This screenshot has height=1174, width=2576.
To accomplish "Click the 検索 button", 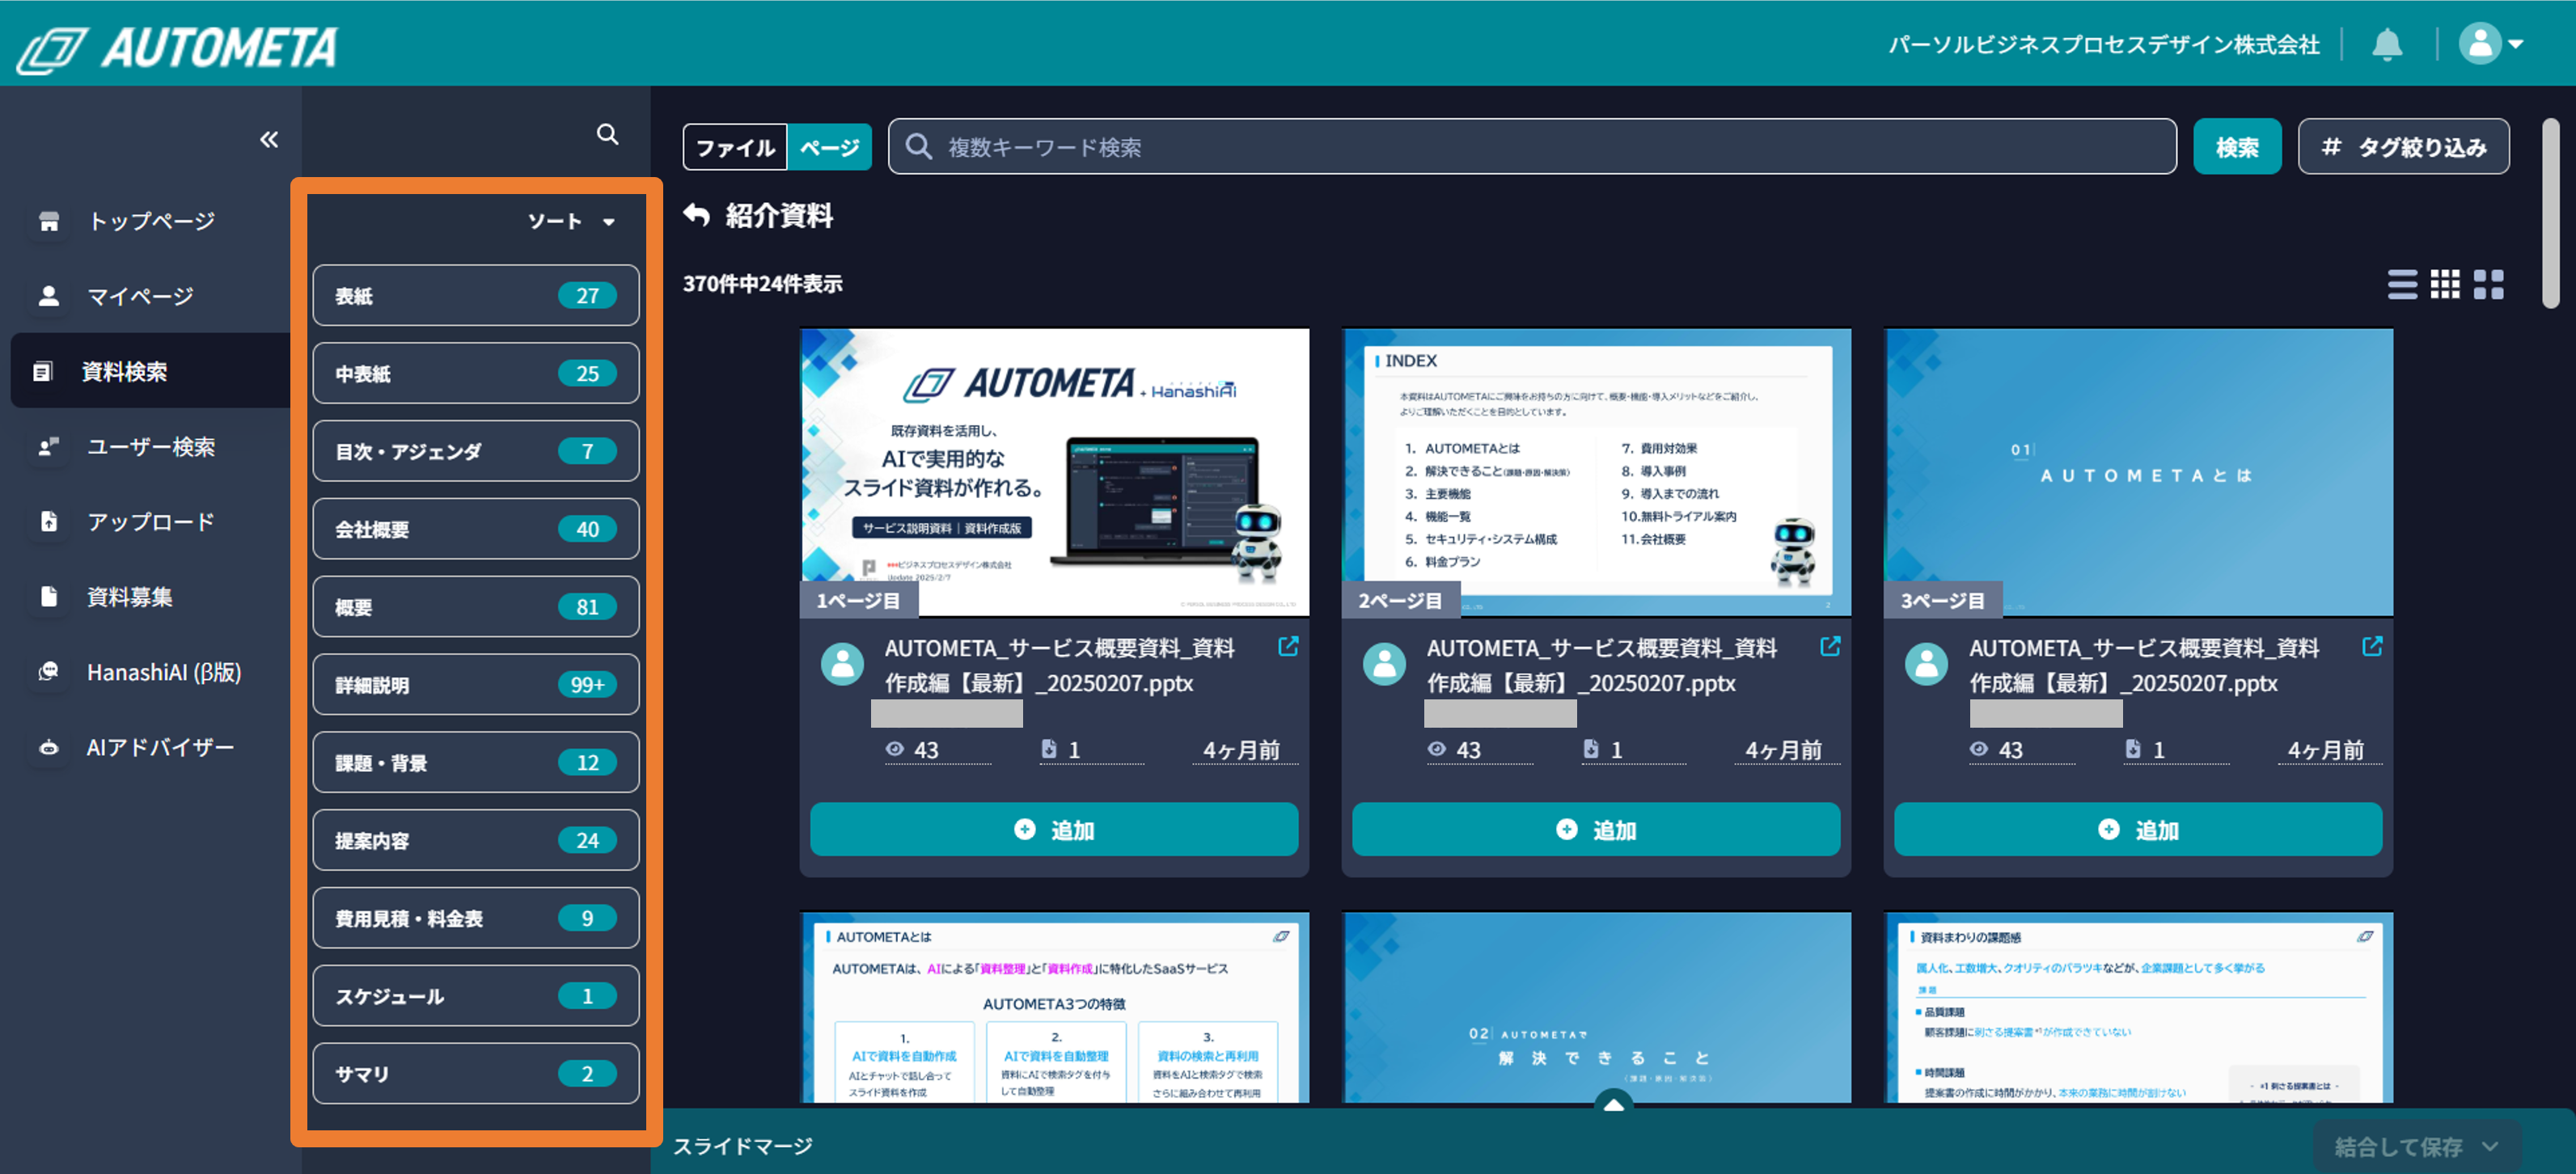I will click(2237, 147).
